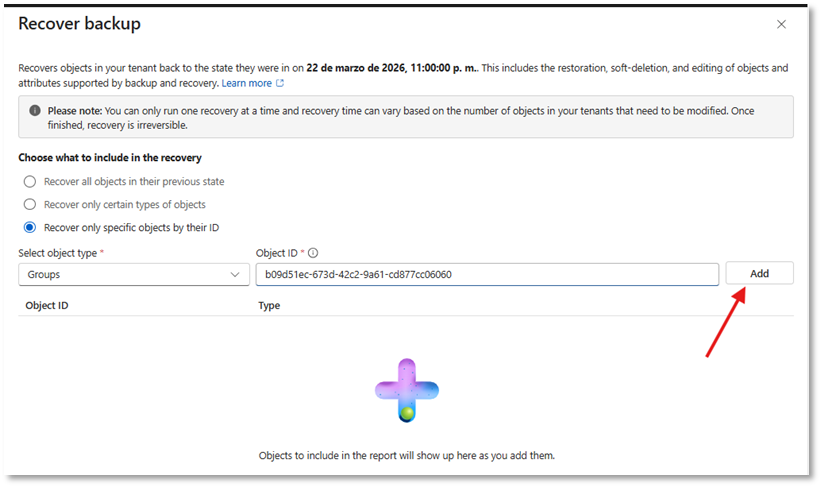Select Recover only specific objects by their ID
The image size is (822, 488).
30,228
